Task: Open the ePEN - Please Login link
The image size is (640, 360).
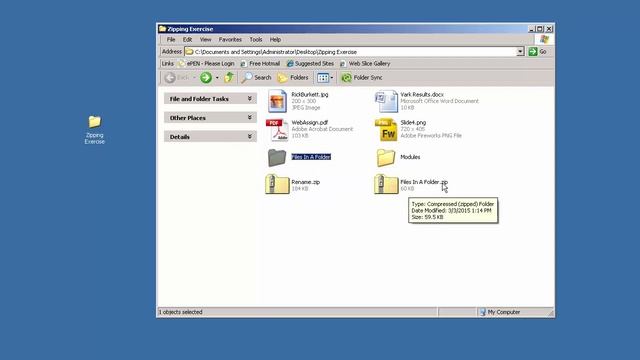Action: pyautogui.click(x=207, y=64)
